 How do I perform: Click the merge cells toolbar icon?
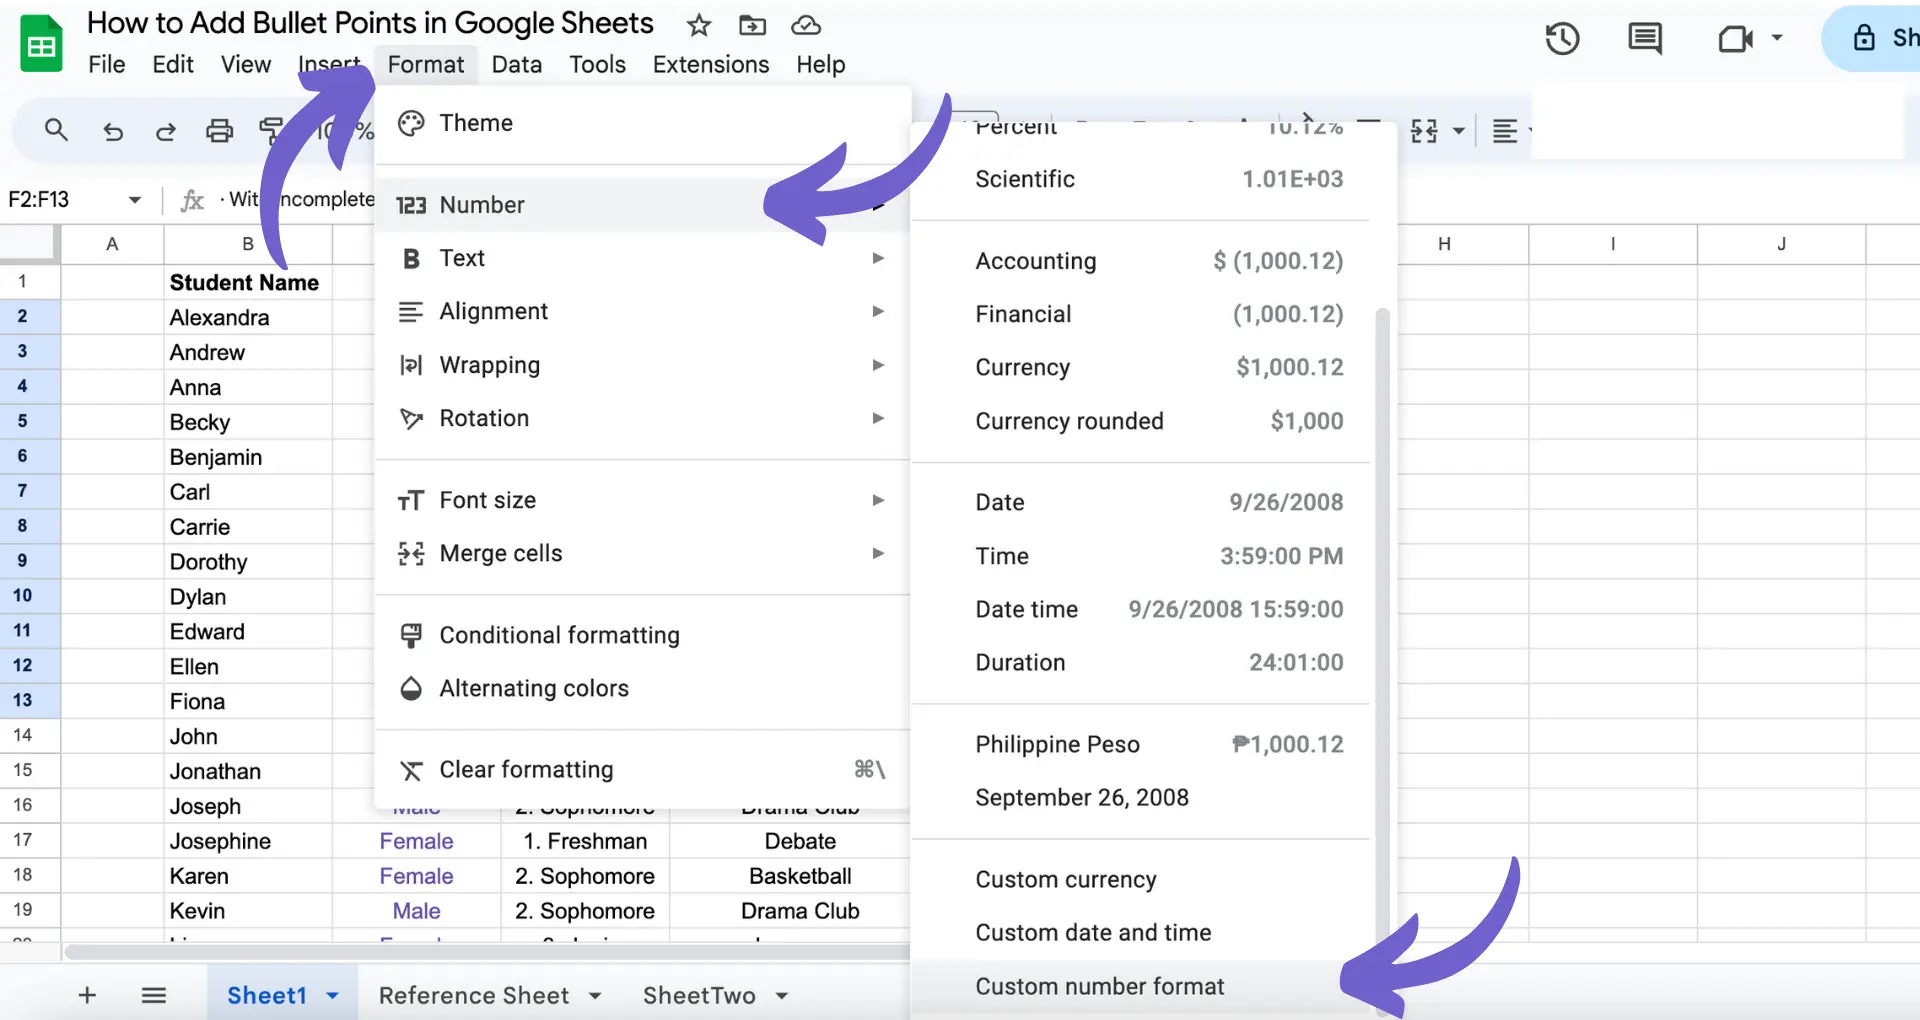click(1424, 131)
